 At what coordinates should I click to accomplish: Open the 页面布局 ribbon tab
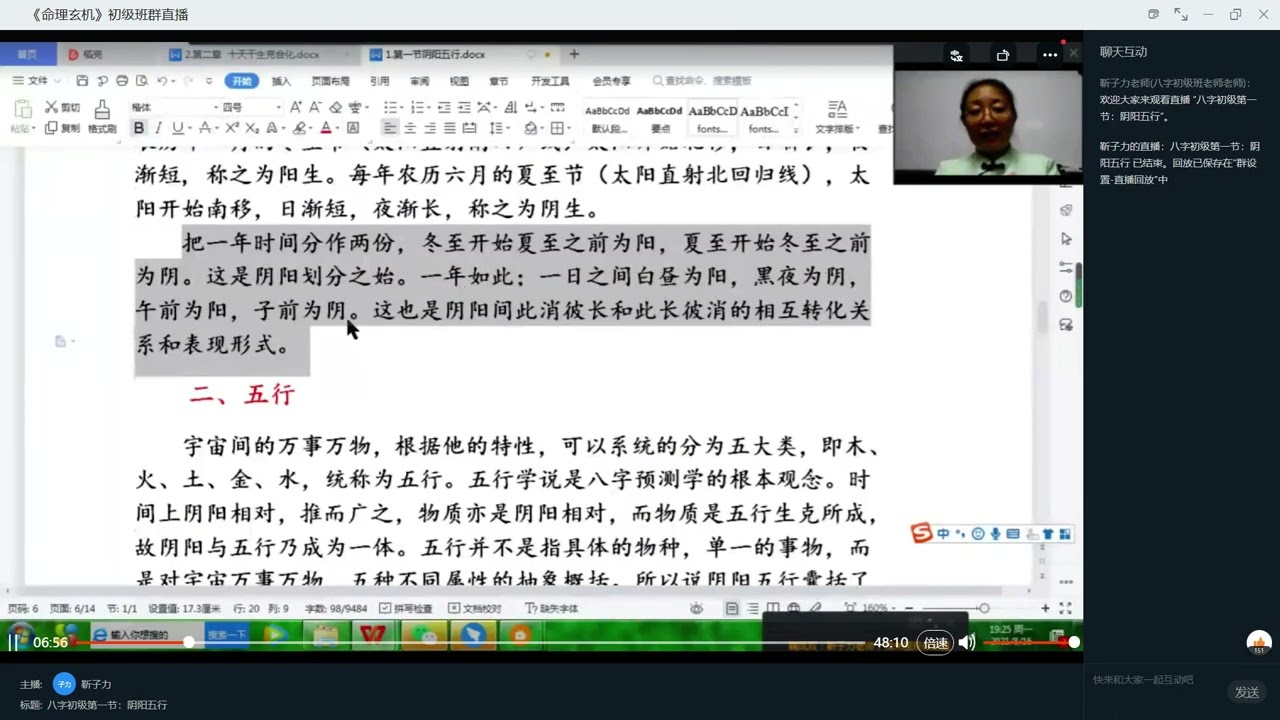coord(330,81)
